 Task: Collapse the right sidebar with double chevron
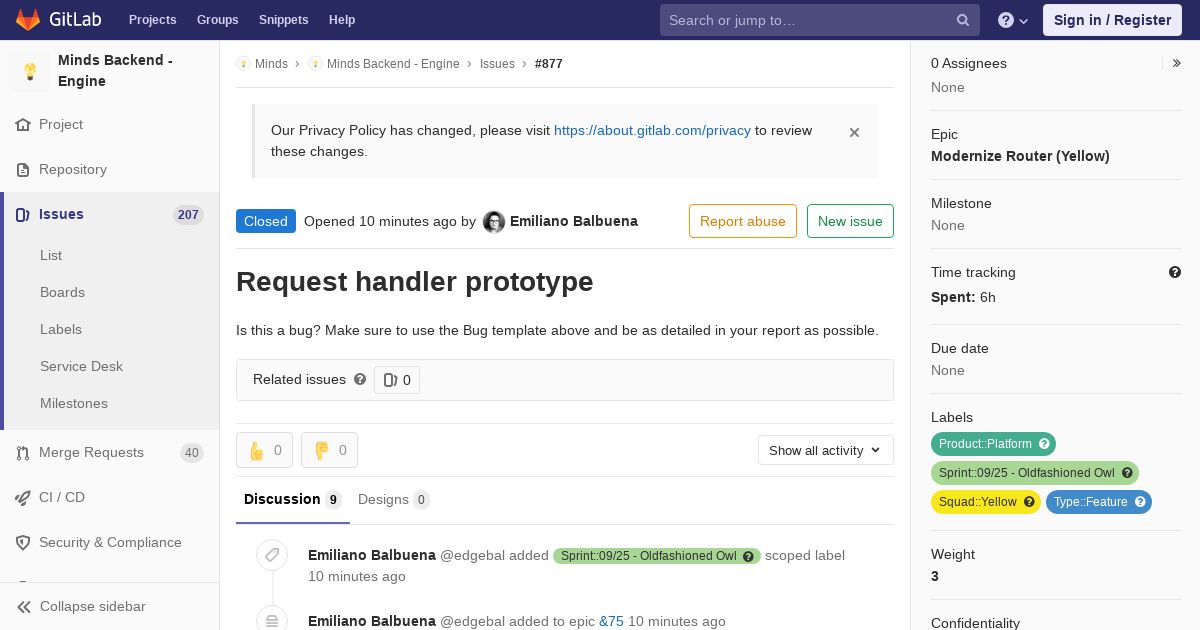click(1177, 63)
